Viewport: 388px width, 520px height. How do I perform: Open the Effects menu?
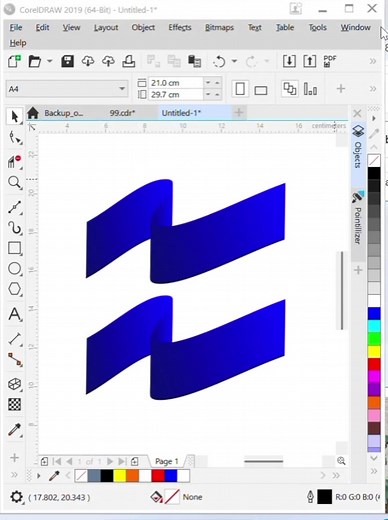[180, 27]
